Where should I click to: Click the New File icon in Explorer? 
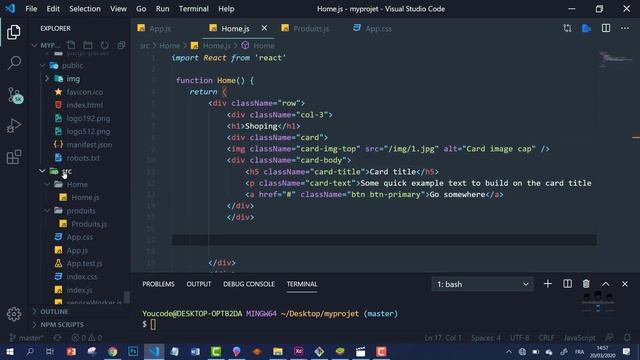coord(71,45)
